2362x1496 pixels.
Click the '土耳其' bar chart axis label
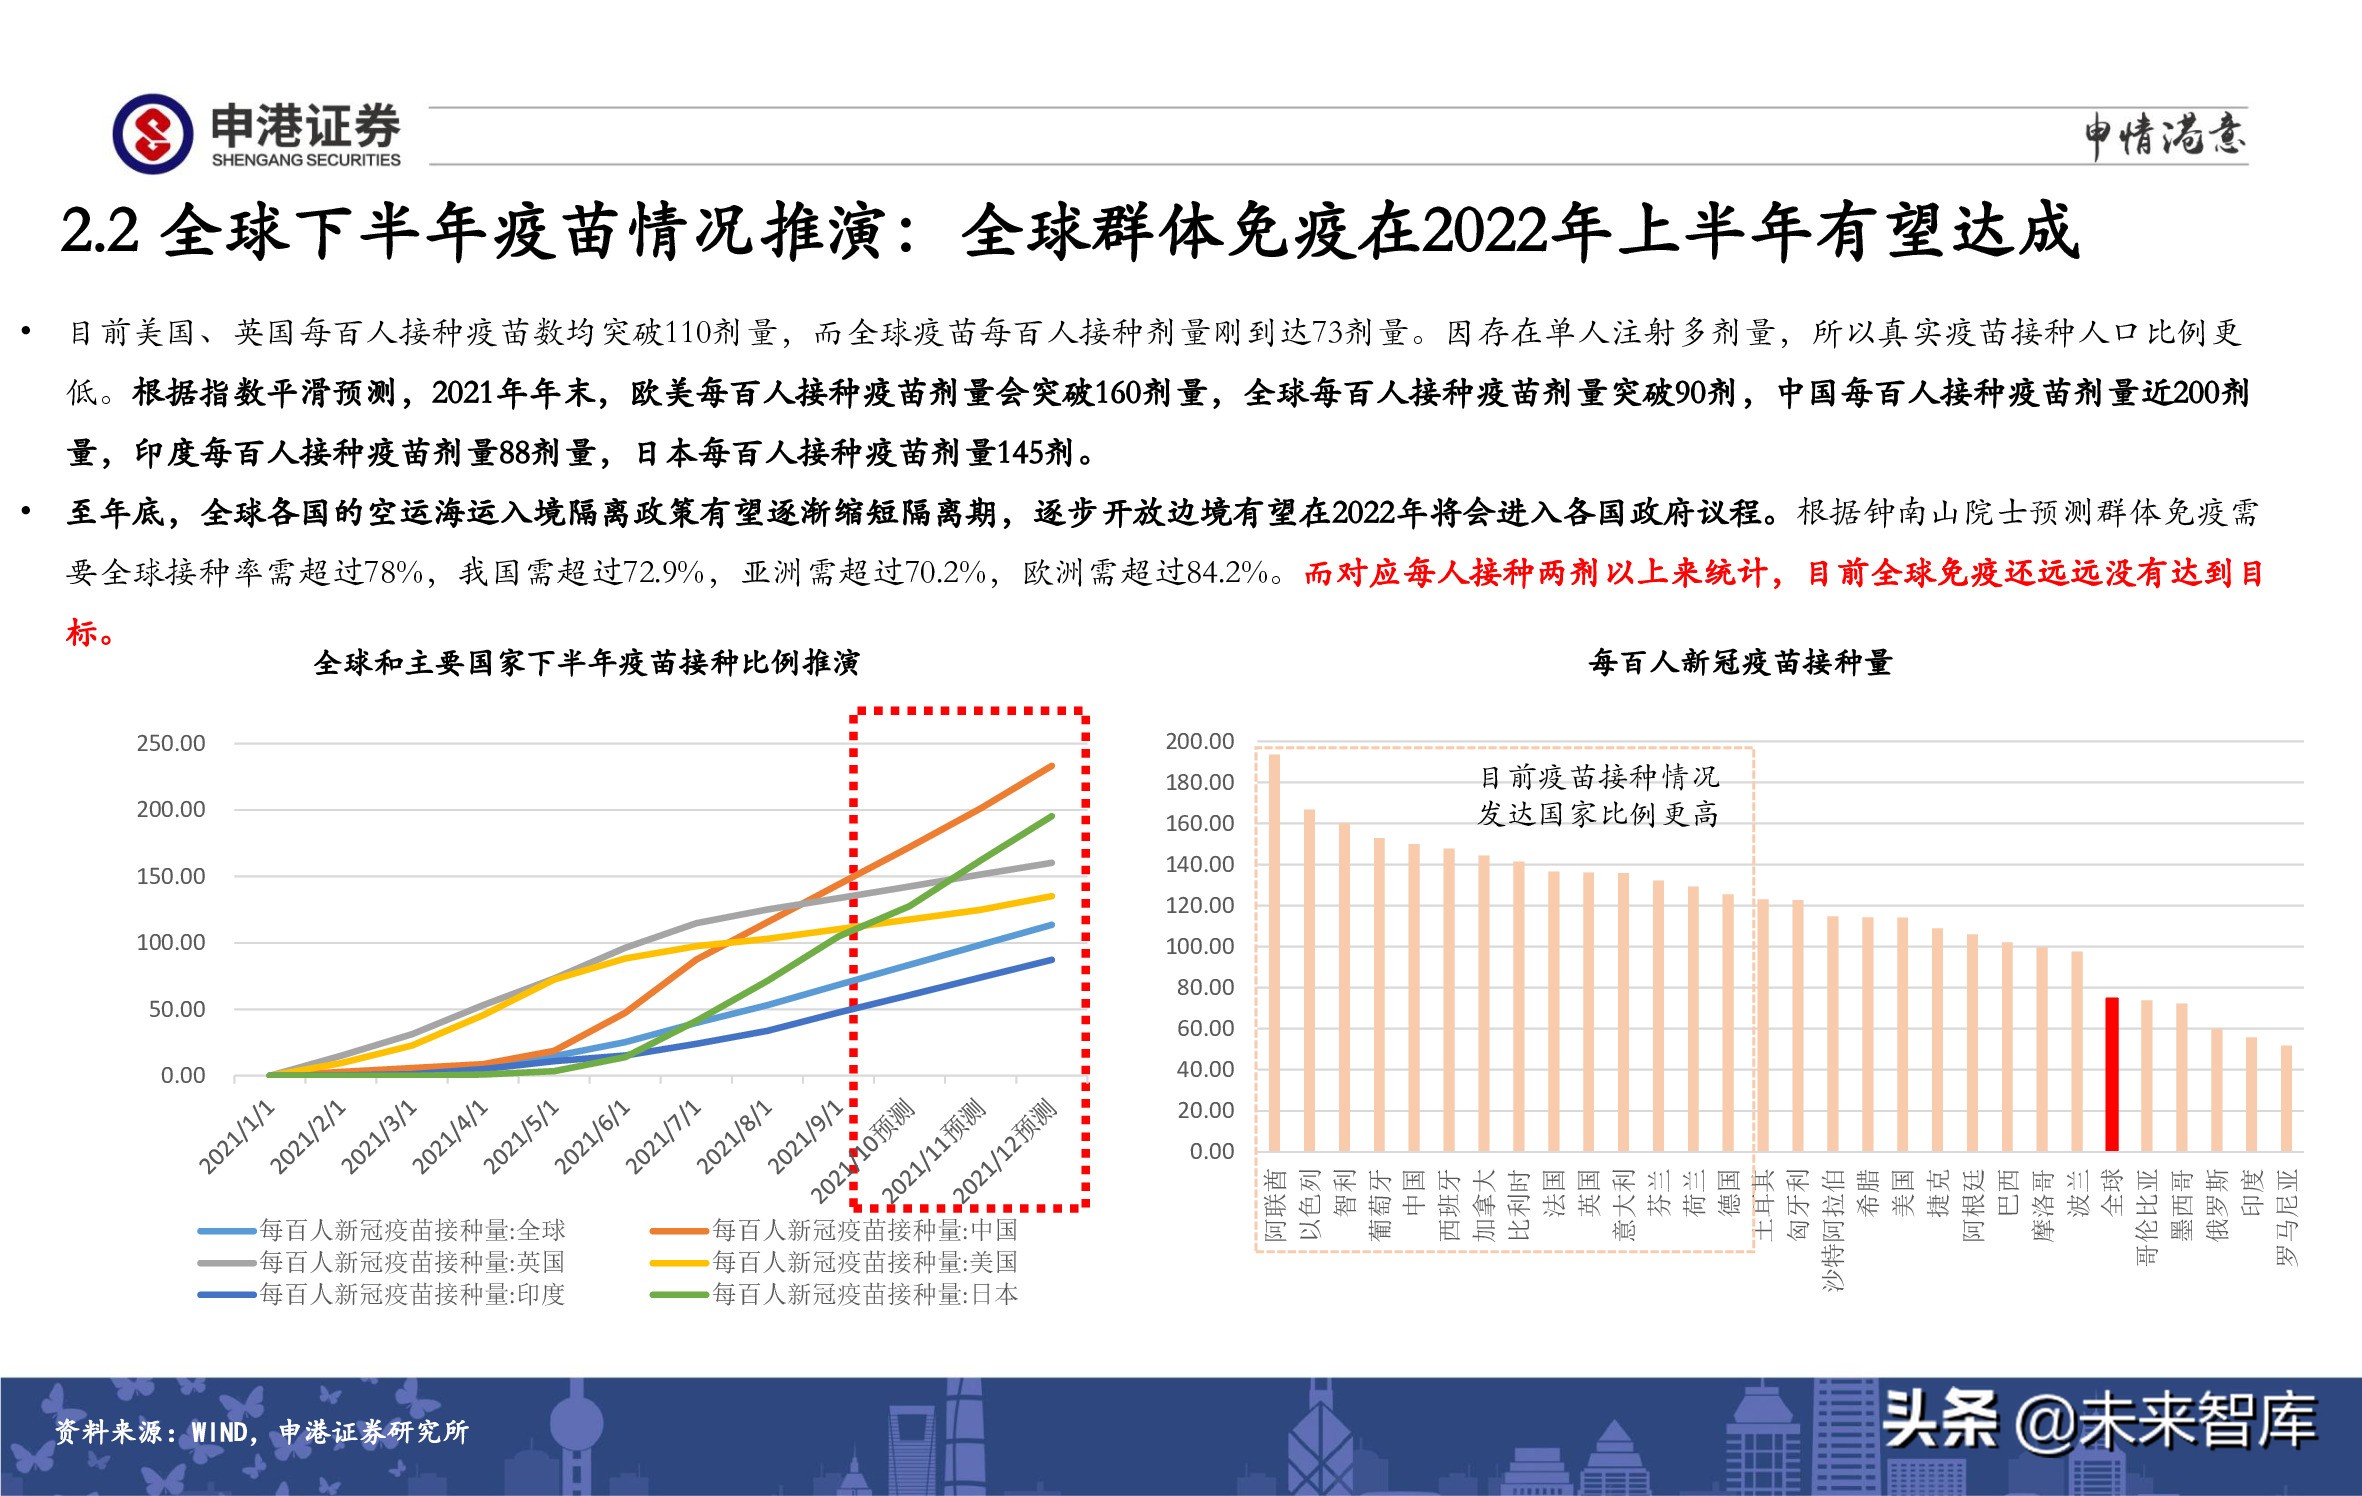point(1763,1205)
